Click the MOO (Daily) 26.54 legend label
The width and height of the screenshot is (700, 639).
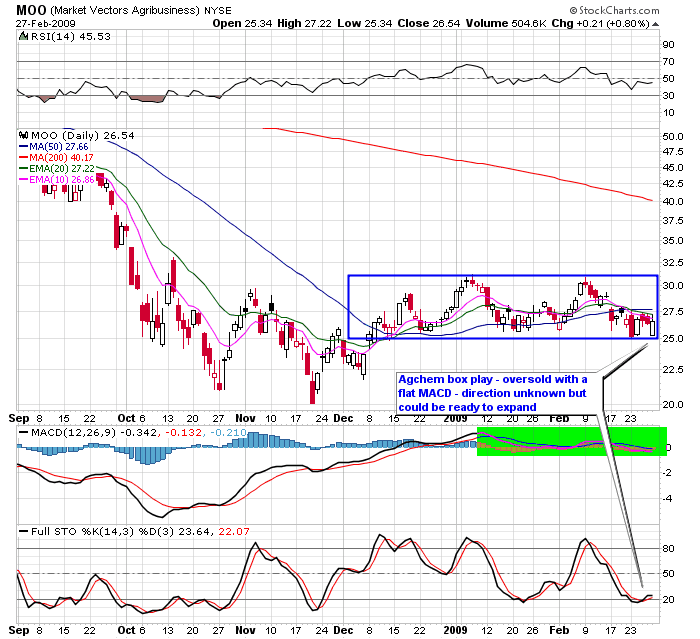(x=83, y=135)
